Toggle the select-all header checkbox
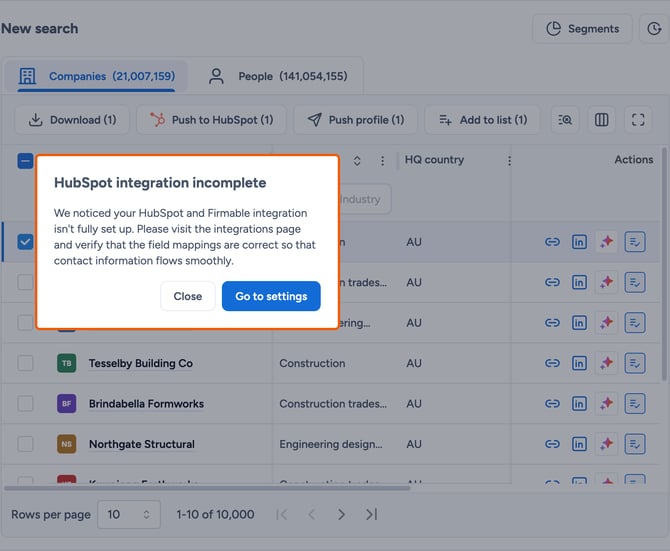This screenshot has width=670, height=551. (25, 161)
